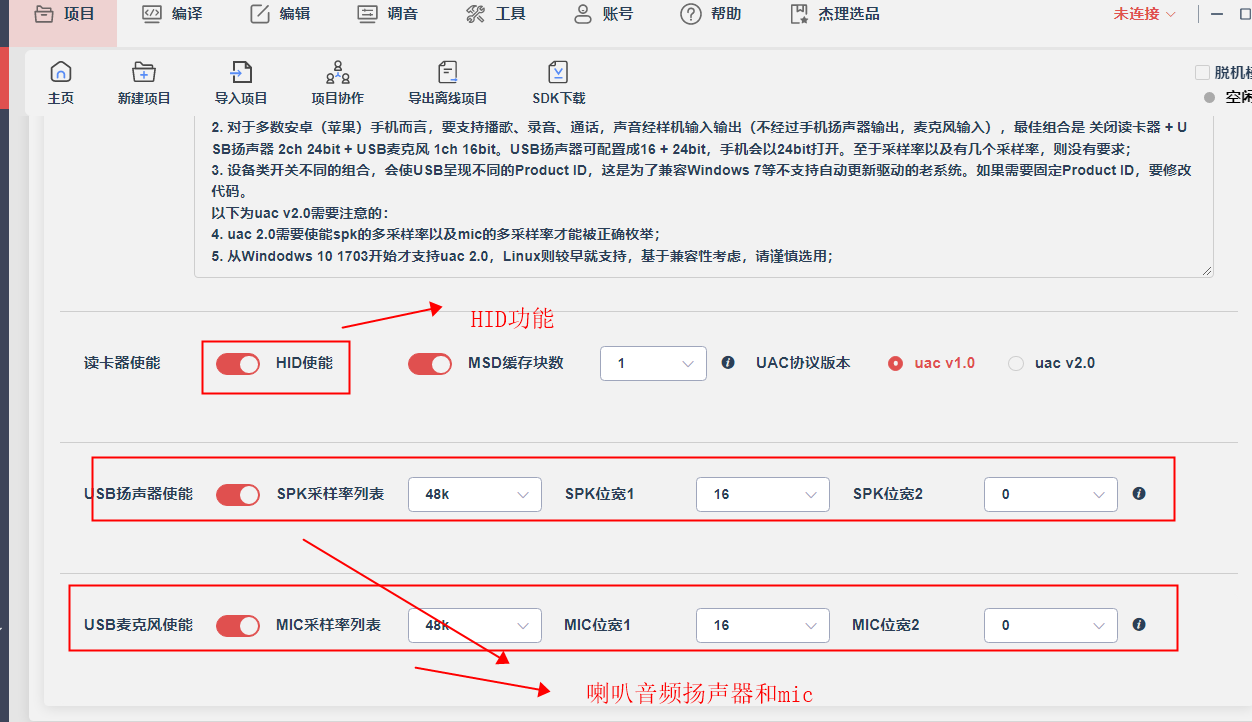This screenshot has height=722, width=1252.
Task: Tick the 脱机 checkbox at top right
Action: 1203,72
